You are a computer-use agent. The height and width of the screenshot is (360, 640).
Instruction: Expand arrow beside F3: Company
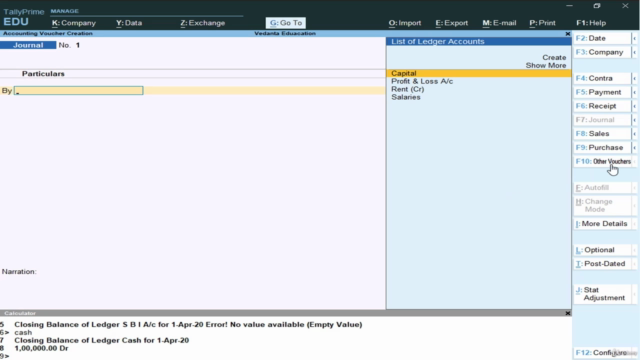pyautogui.click(x=635, y=52)
